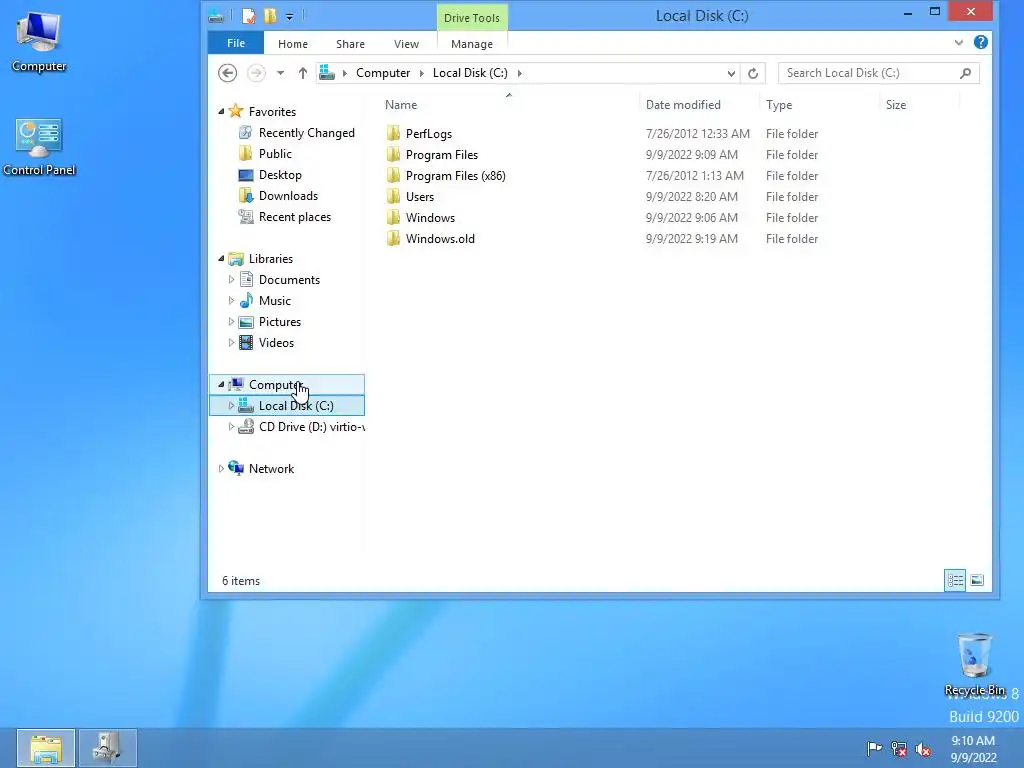Select the Users folder icon
This screenshot has height=768, width=1024.
[393, 197]
